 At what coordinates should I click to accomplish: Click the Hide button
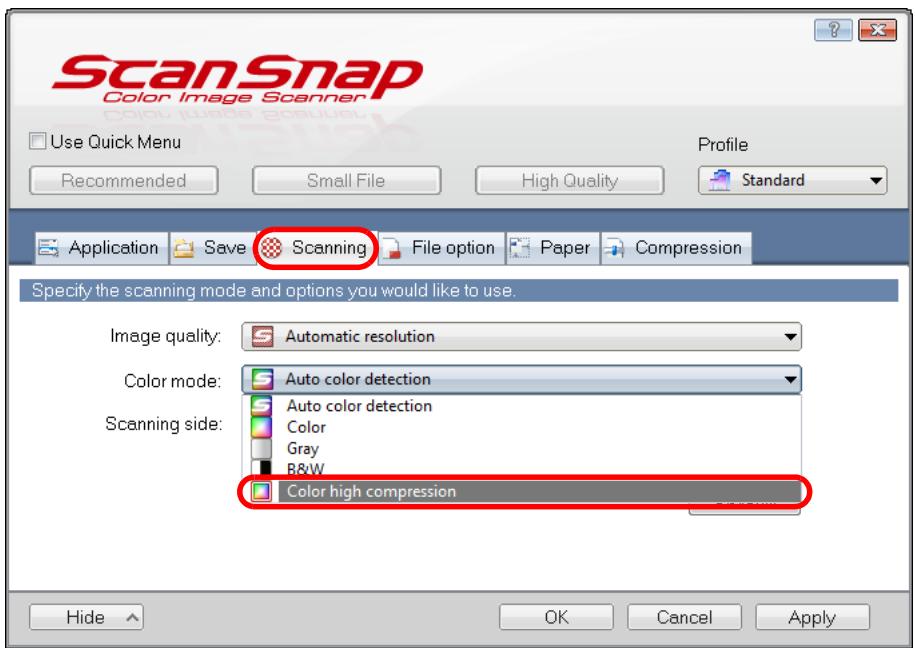[x=86, y=617]
